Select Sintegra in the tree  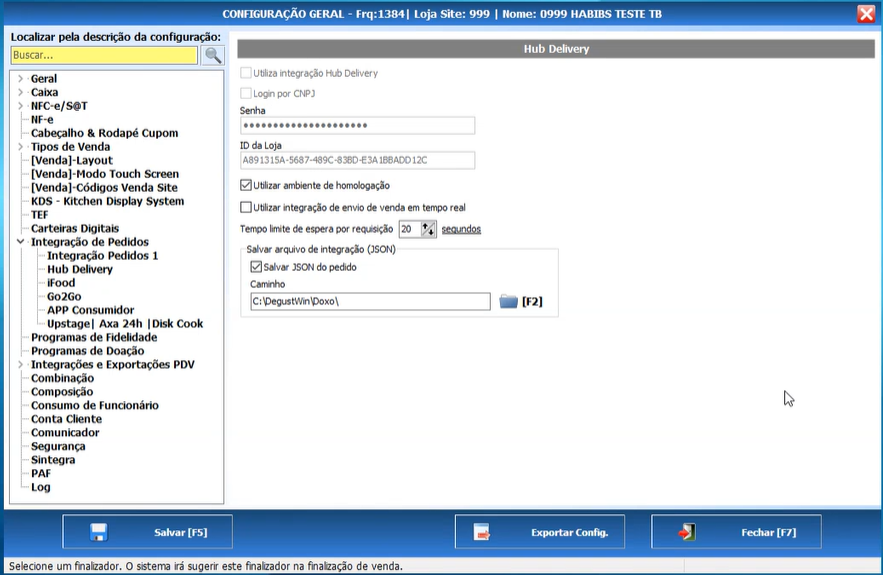point(53,460)
